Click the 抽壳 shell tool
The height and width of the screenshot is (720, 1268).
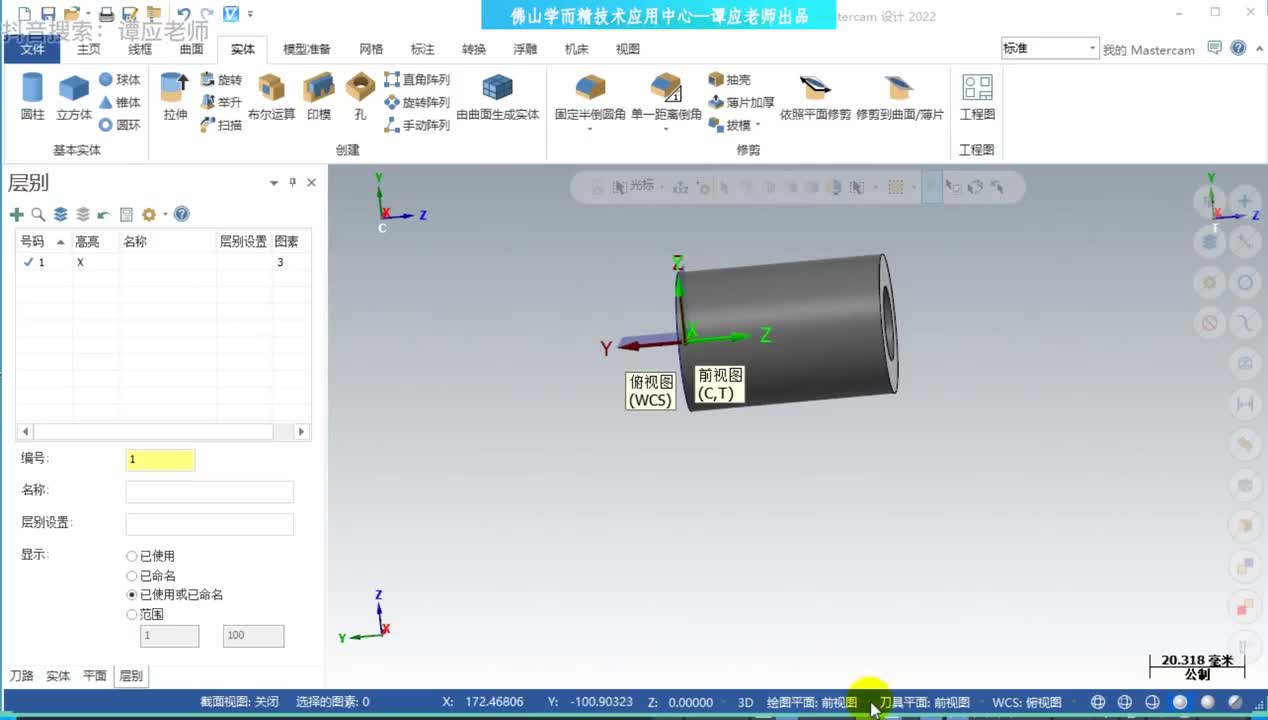coord(729,79)
